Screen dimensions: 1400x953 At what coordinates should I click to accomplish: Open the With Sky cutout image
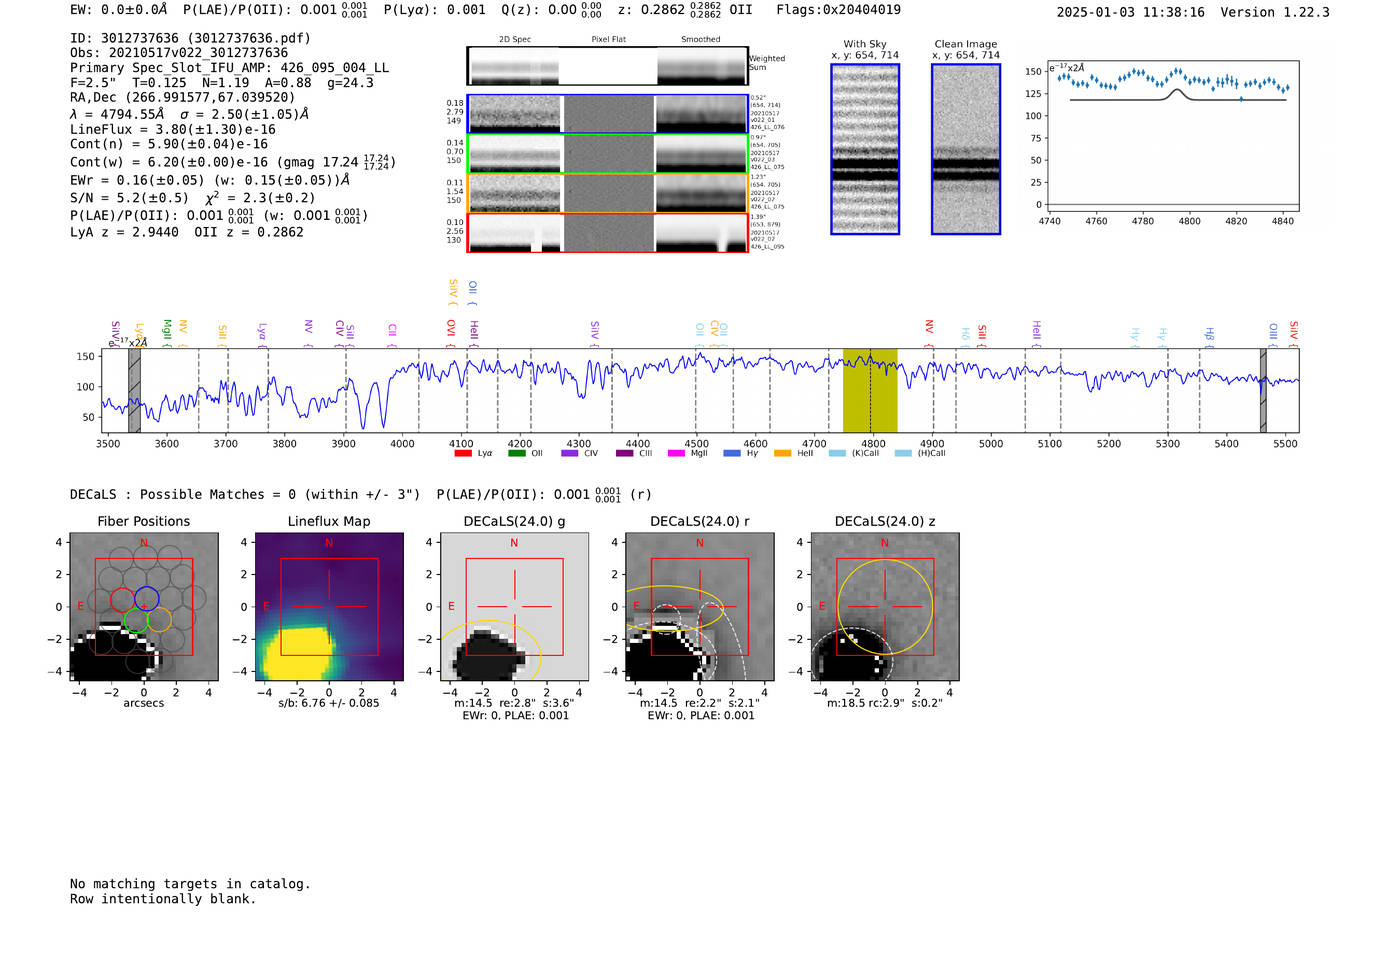[865, 149]
